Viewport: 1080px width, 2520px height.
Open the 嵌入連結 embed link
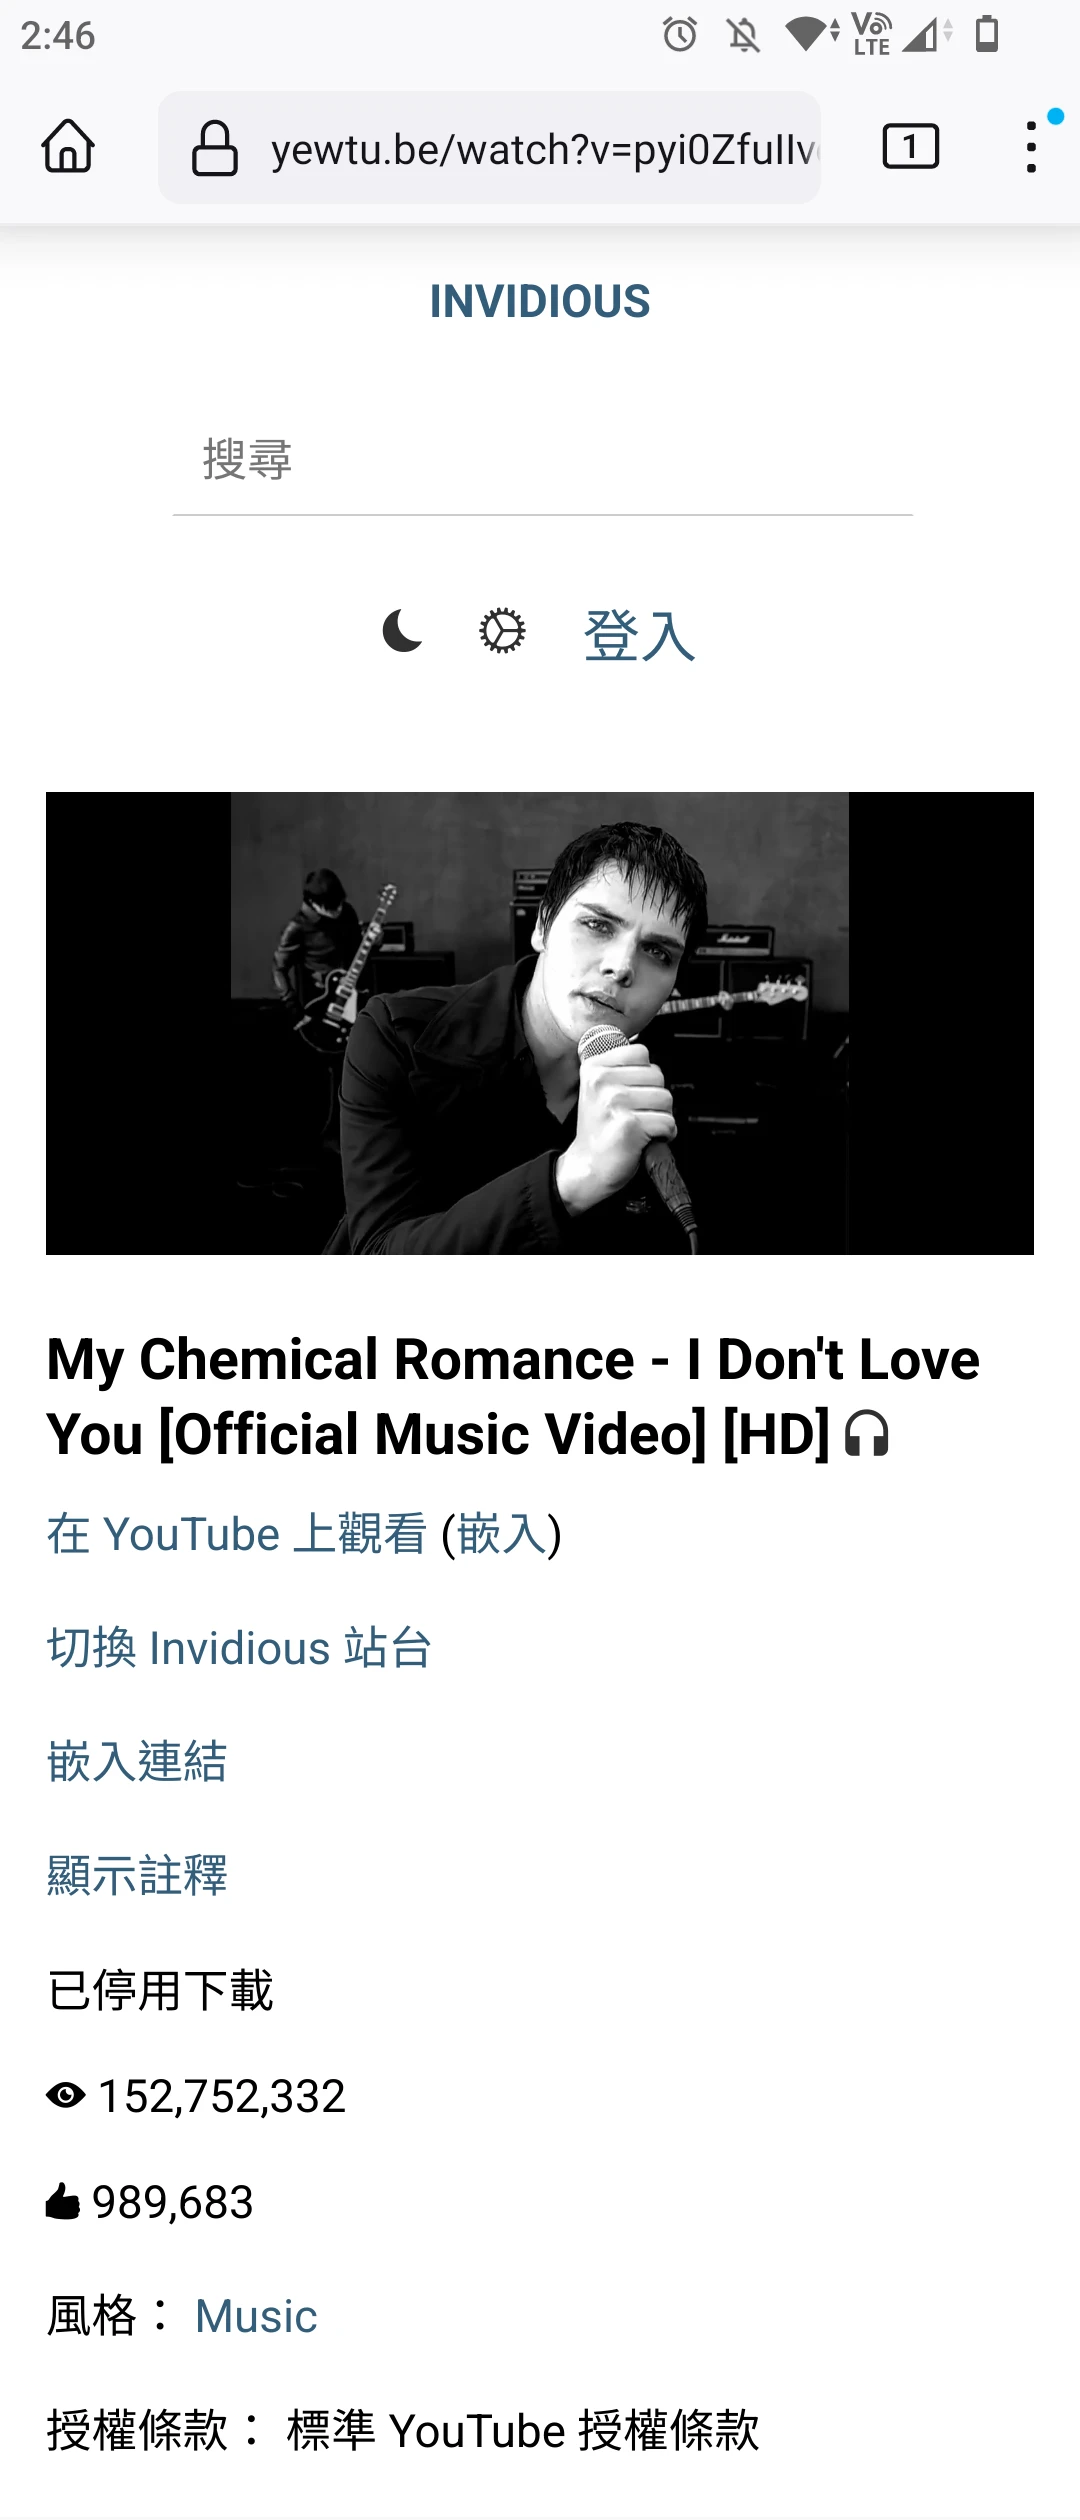[137, 1761]
